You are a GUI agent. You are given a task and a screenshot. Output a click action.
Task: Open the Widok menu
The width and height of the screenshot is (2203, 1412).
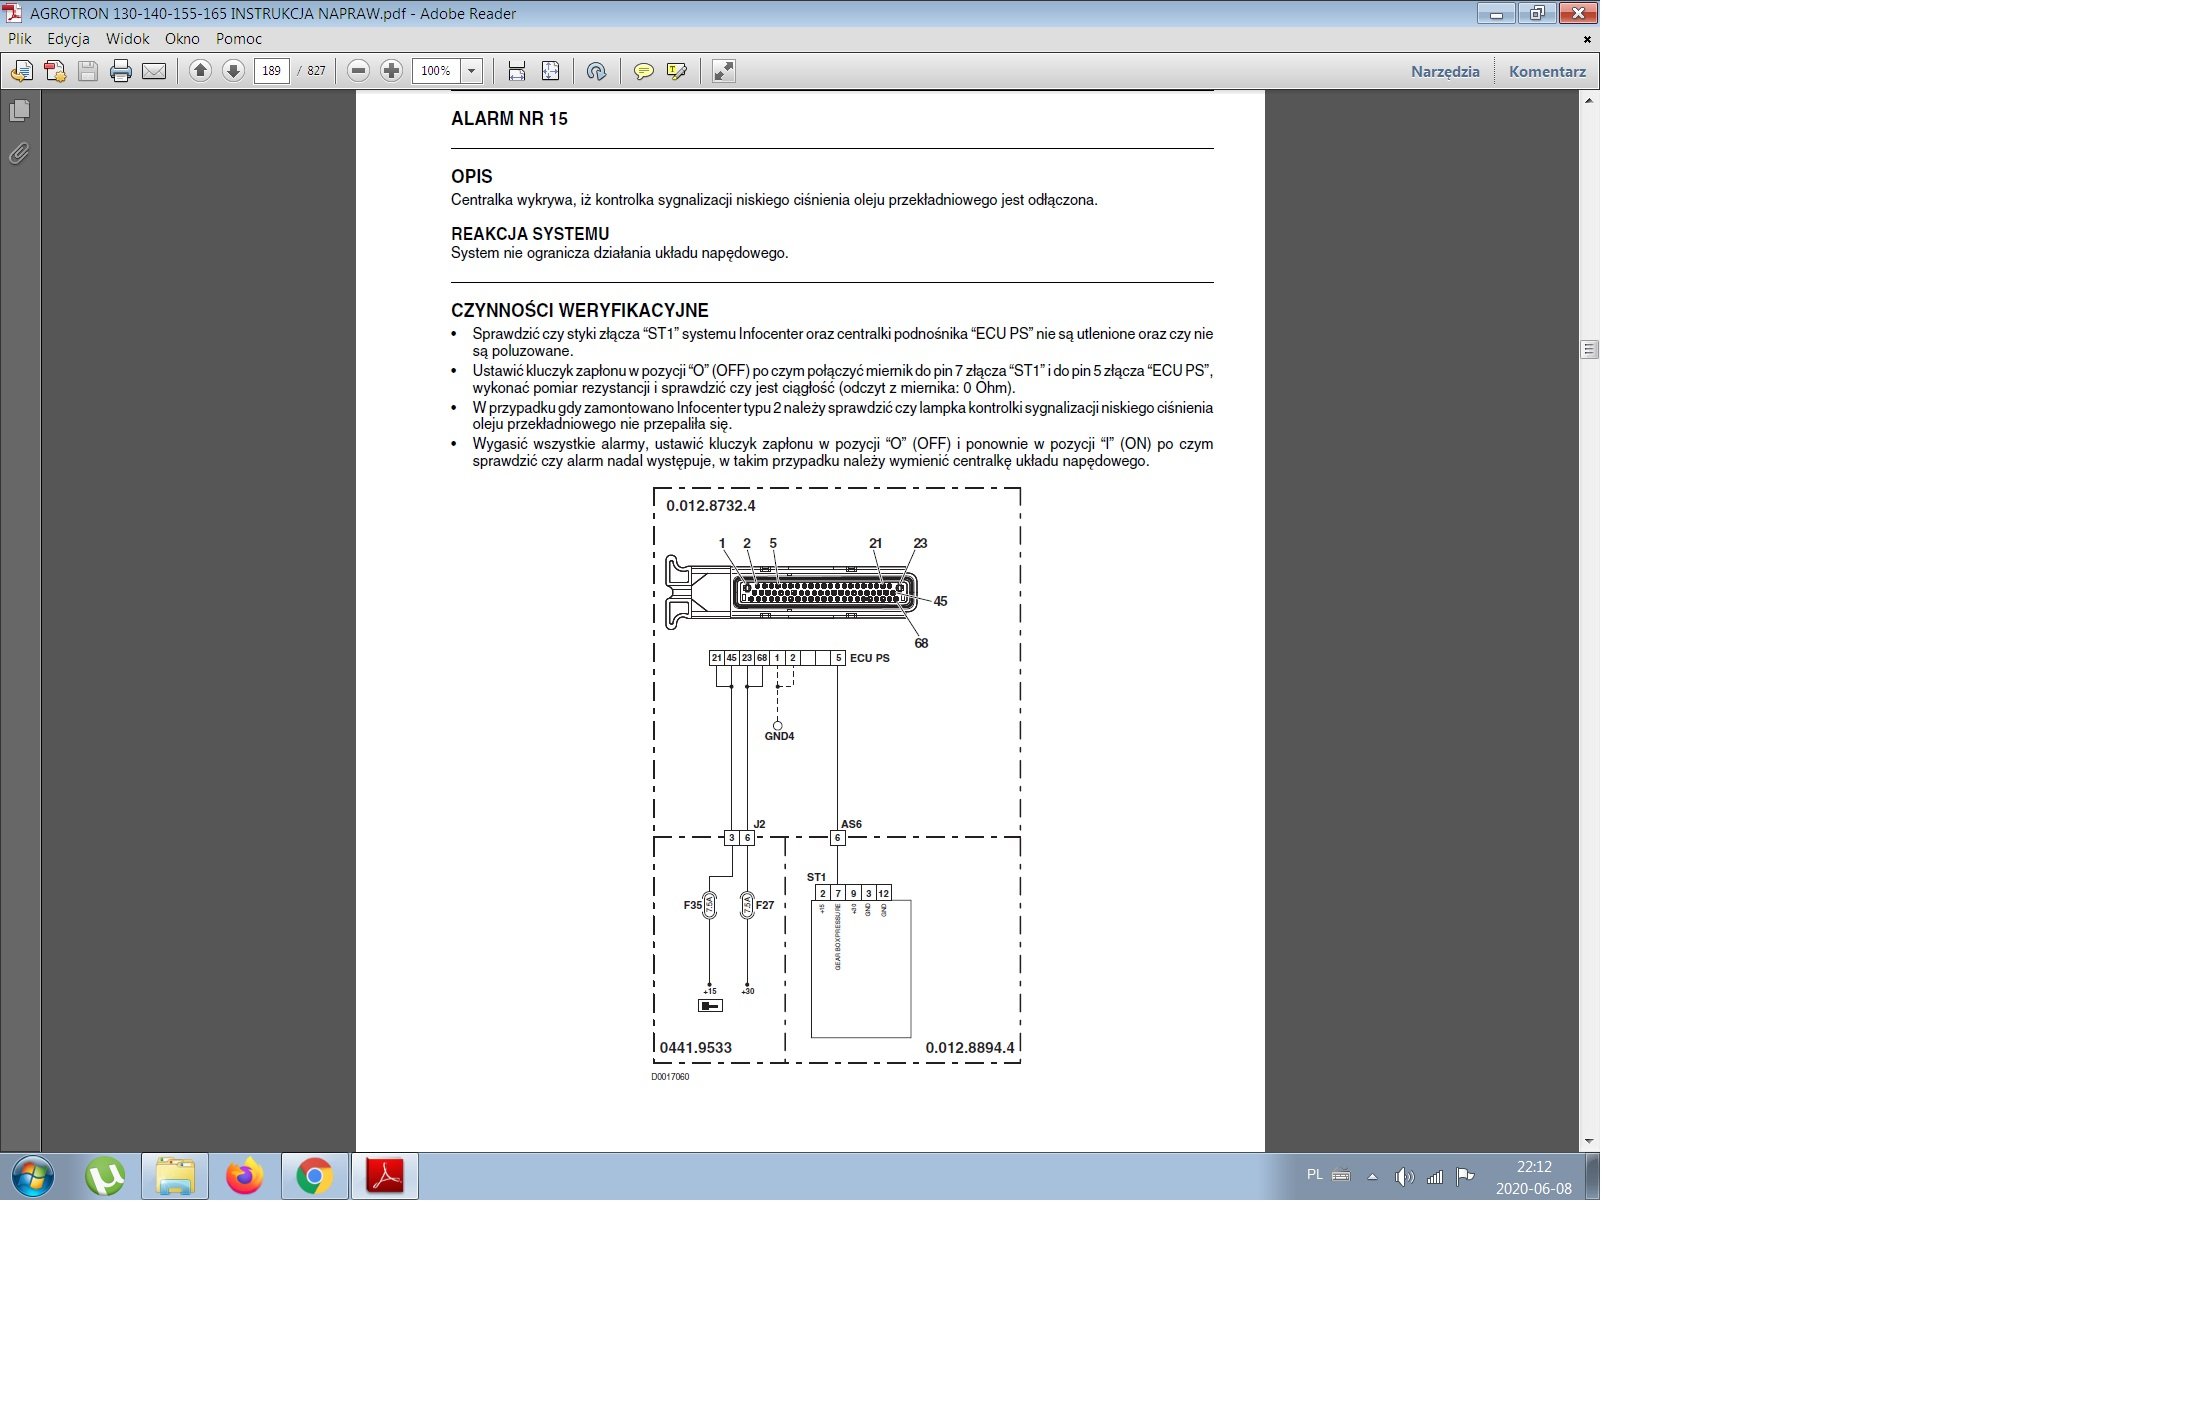(x=127, y=39)
